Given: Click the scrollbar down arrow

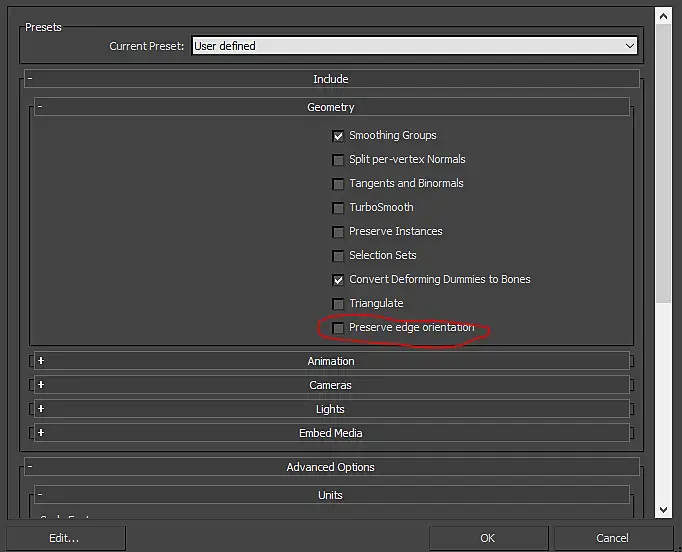Looking at the screenshot, I should (x=663, y=510).
